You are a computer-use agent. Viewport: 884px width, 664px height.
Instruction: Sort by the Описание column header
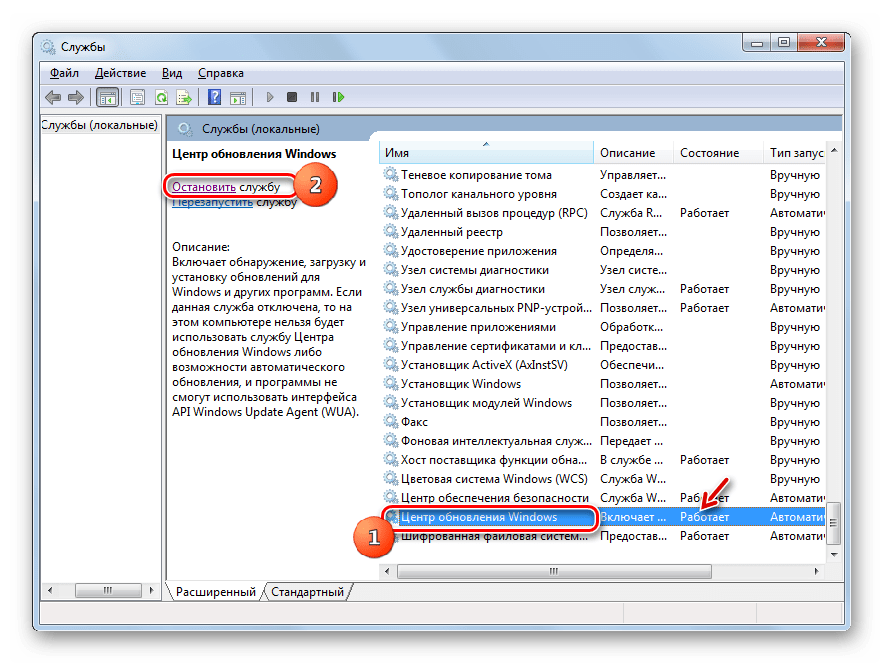[x=634, y=153]
